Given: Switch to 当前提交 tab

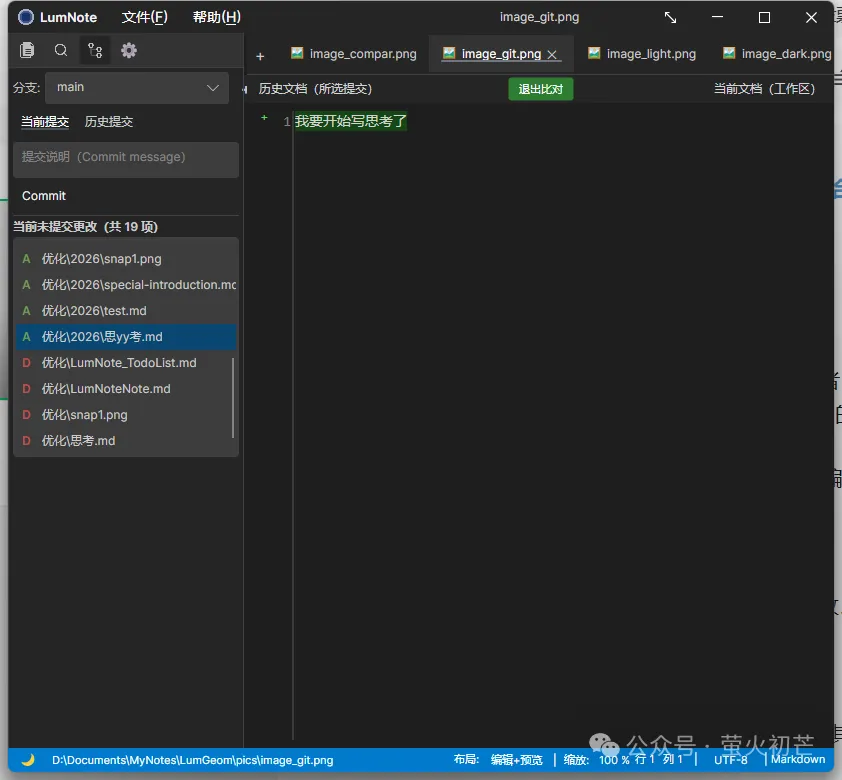Looking at the screenshot, I should [x=45, y=122].
